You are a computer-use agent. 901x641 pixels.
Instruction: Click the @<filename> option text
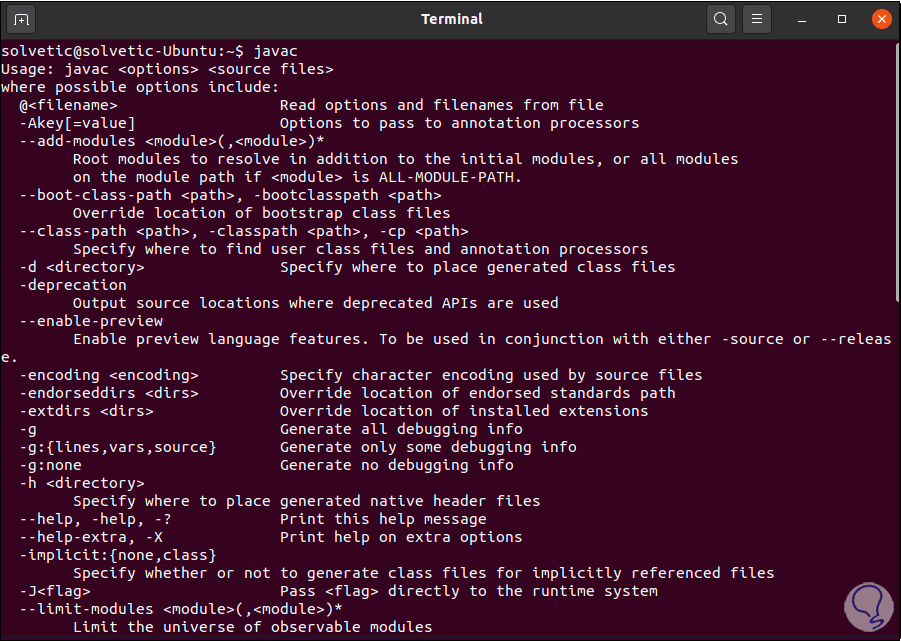(x=67, y=105)
